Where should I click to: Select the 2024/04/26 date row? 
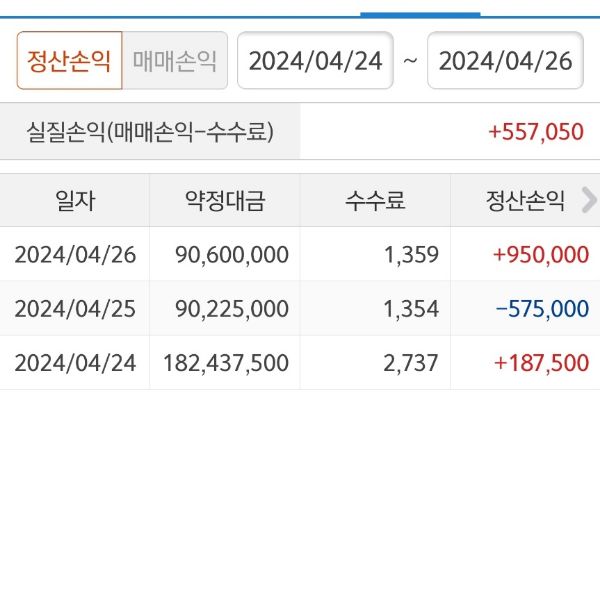coord(75,254)
